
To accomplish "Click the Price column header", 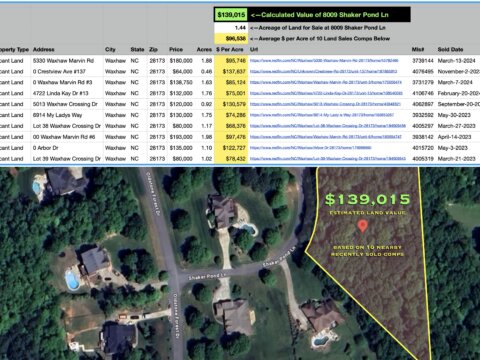I will [x=176, y=49].
